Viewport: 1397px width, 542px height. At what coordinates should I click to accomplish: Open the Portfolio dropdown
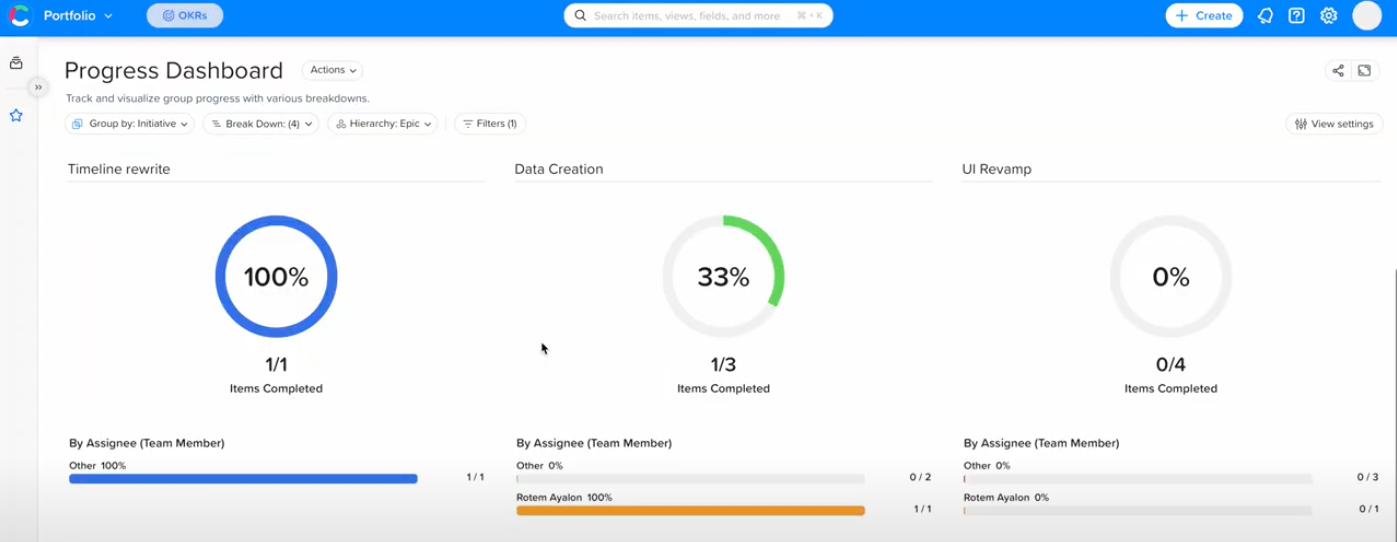[78, 16]
